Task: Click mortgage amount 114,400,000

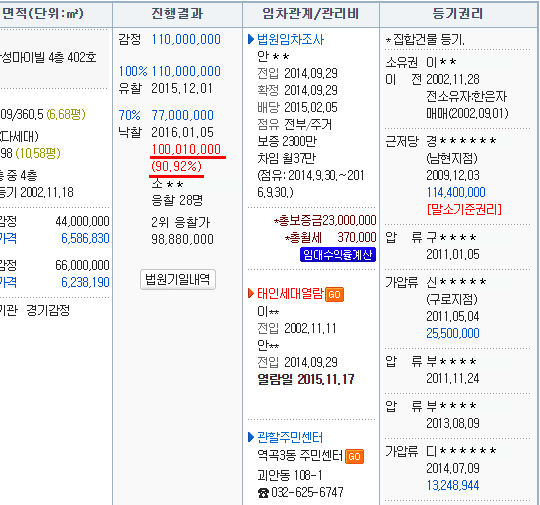Action: click(456, 192)
